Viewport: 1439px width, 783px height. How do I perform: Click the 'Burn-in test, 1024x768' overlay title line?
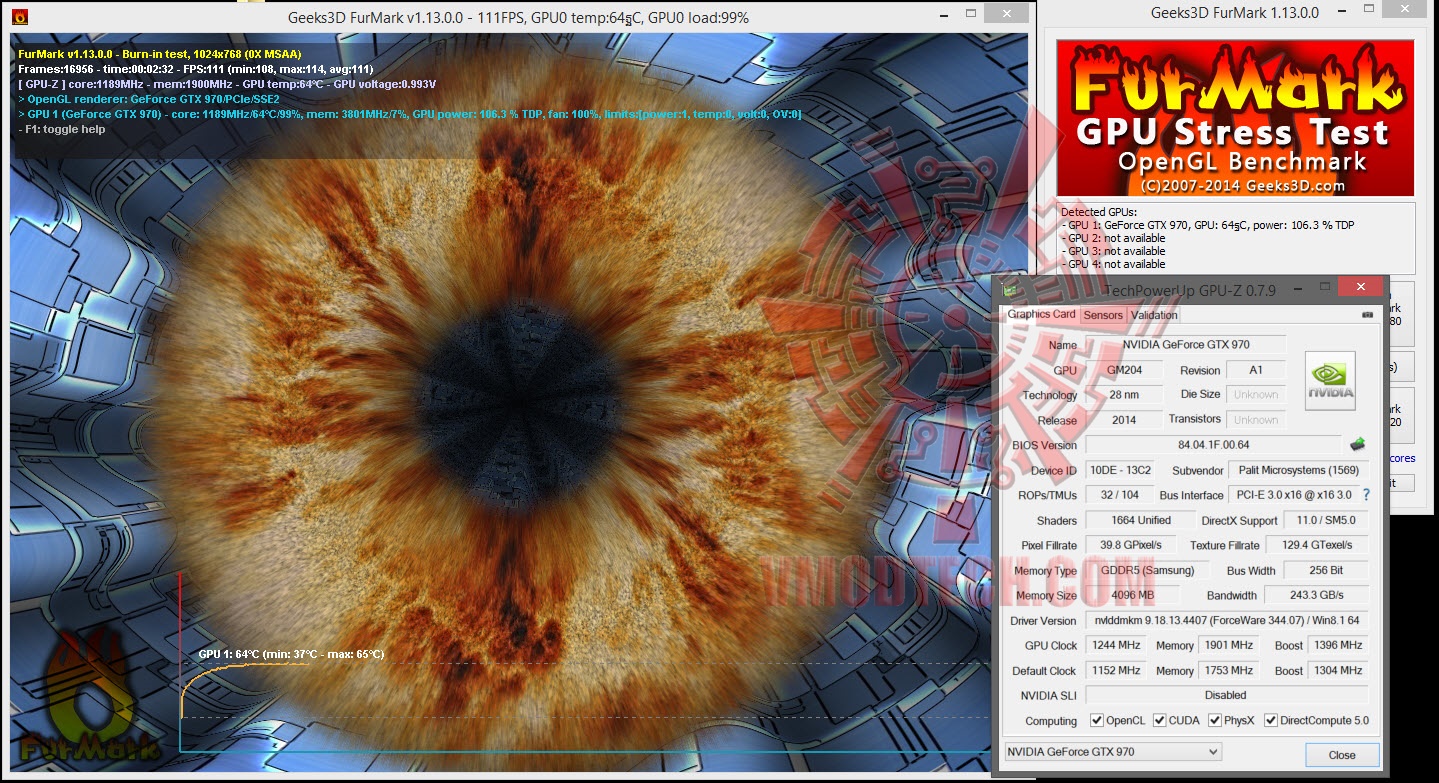click(160, 53)
